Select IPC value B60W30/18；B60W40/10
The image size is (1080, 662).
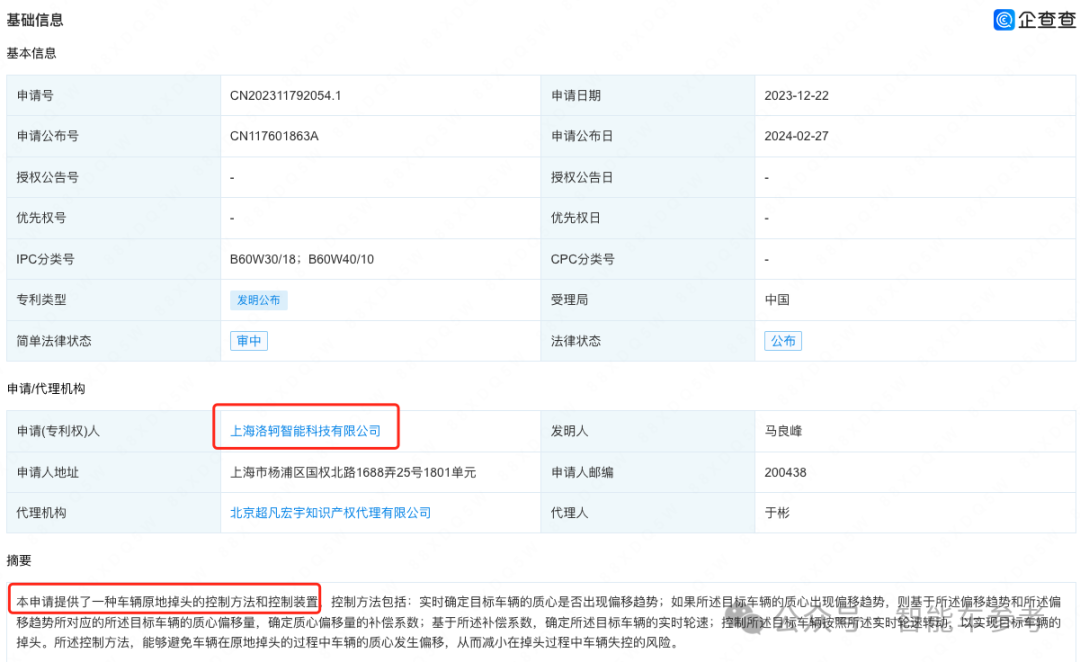[x=302, y=259]
